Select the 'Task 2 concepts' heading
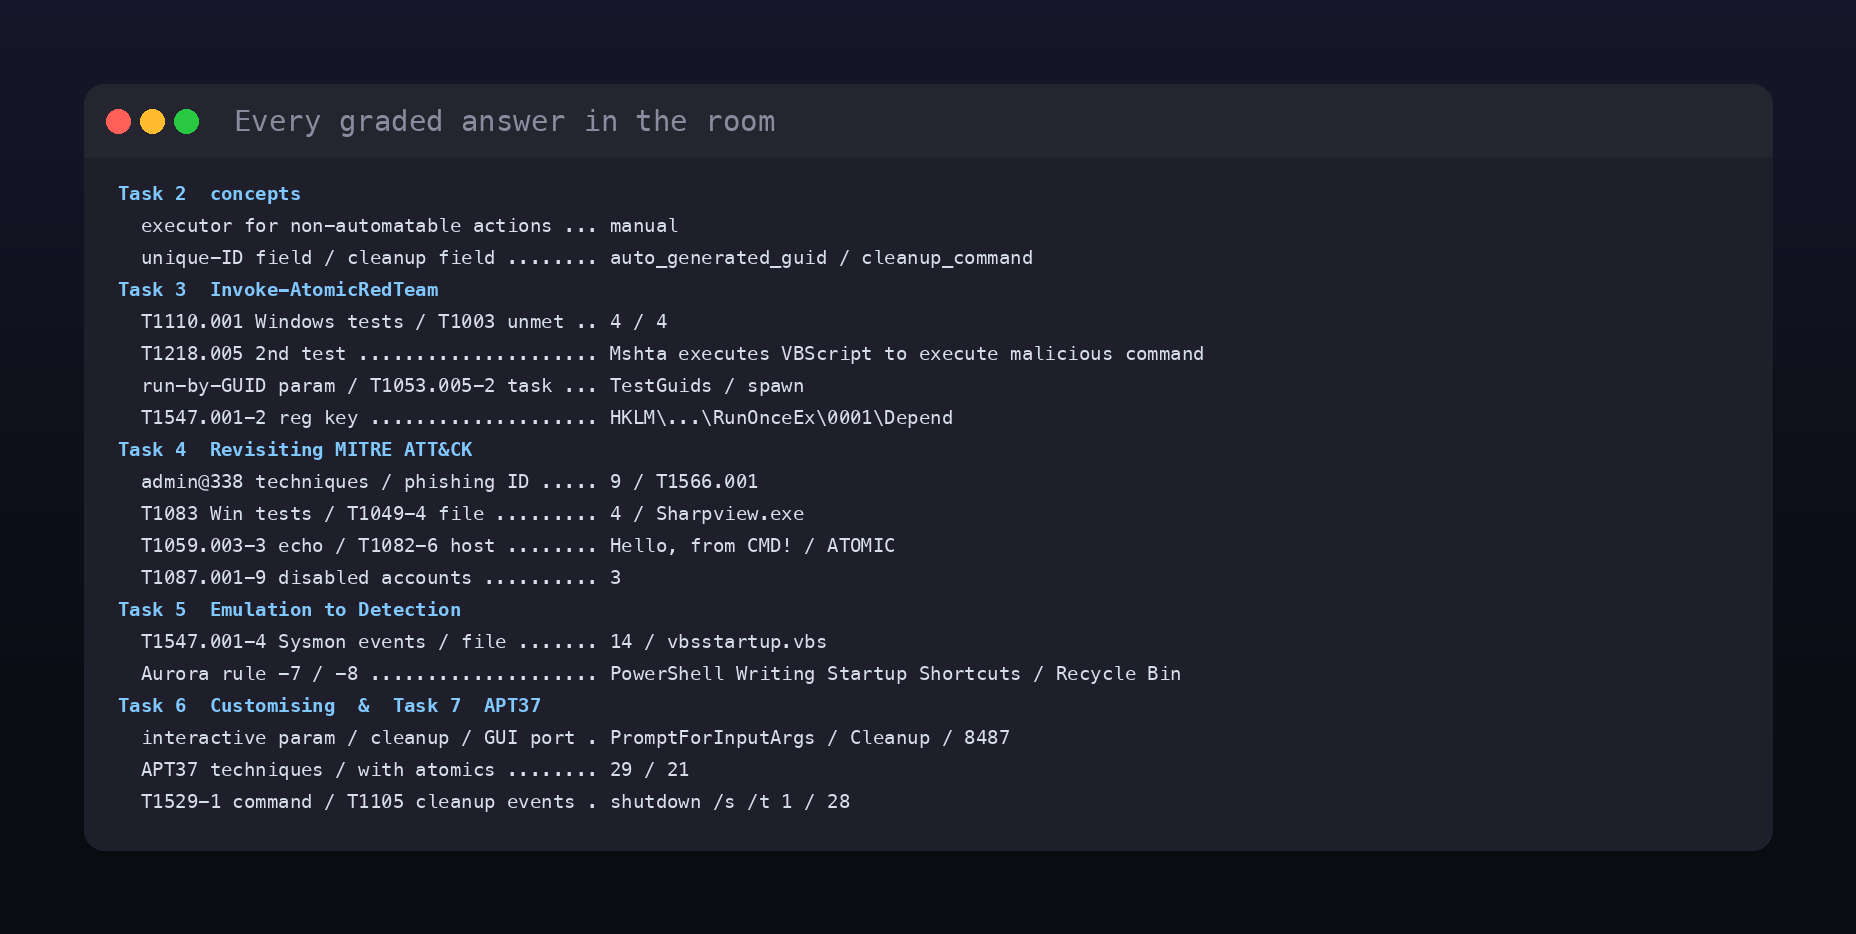Viewport: 1856px width, 934px height. pyautogui.click(x=209, y=193)
